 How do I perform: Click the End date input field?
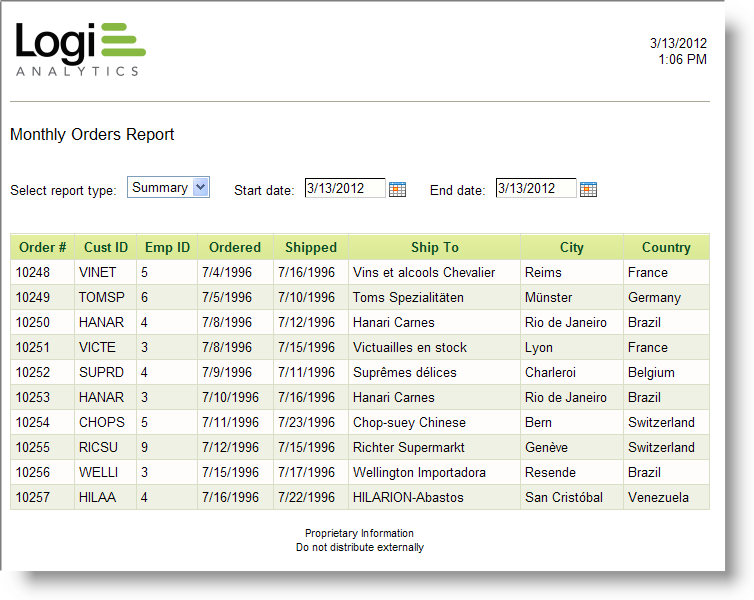(536, 188)
